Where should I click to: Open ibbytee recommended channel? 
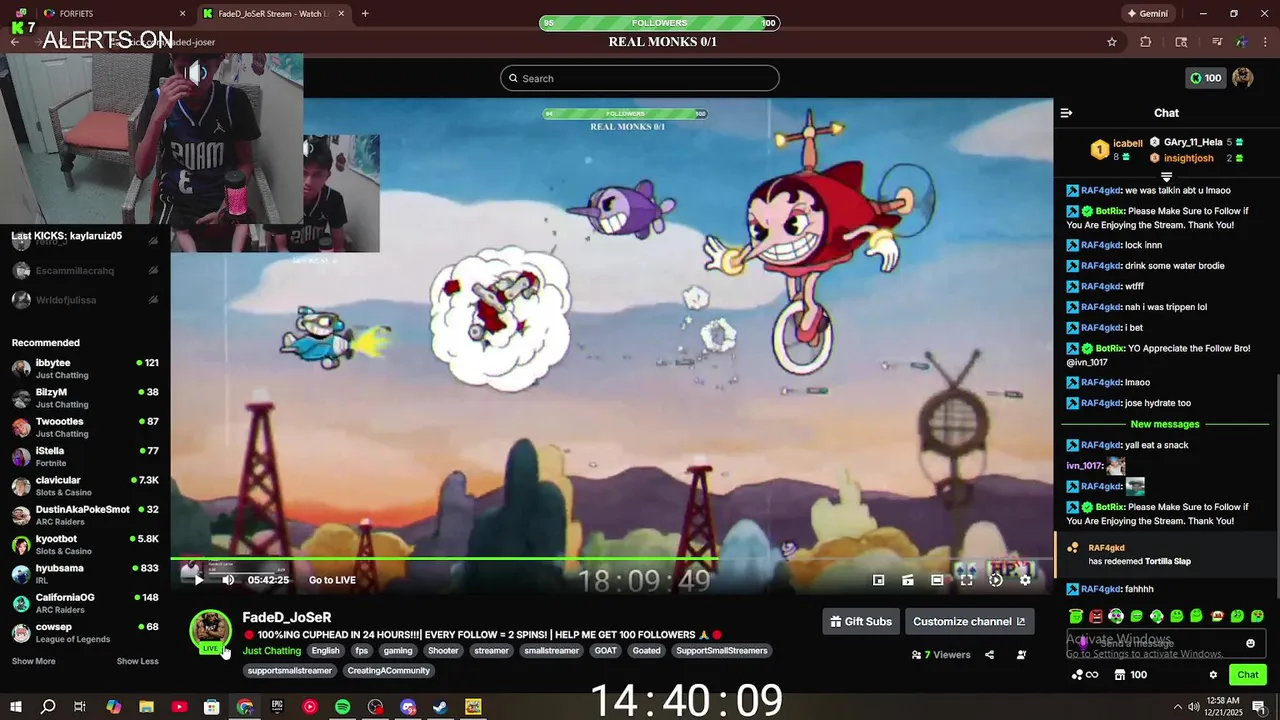point(85,368)
